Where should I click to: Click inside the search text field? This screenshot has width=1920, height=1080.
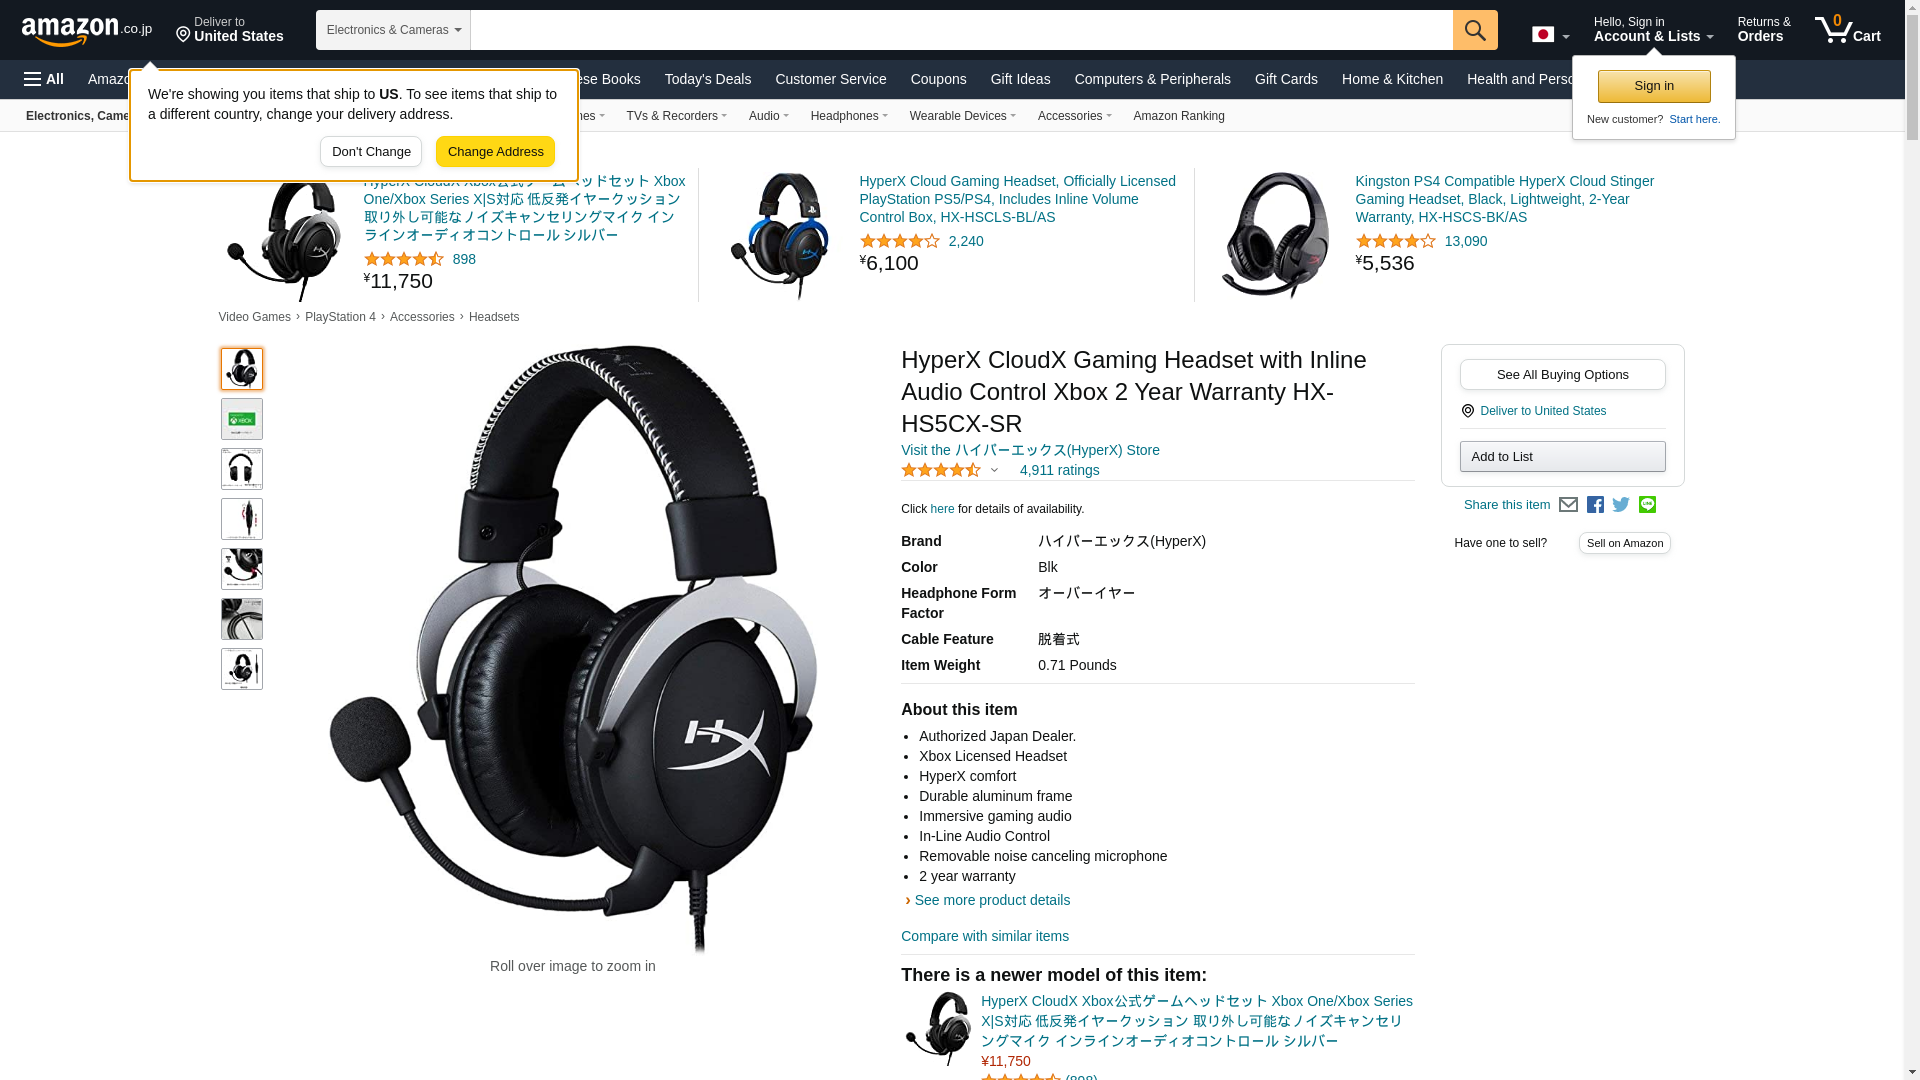pyautogui.click(x=961, y=30)
